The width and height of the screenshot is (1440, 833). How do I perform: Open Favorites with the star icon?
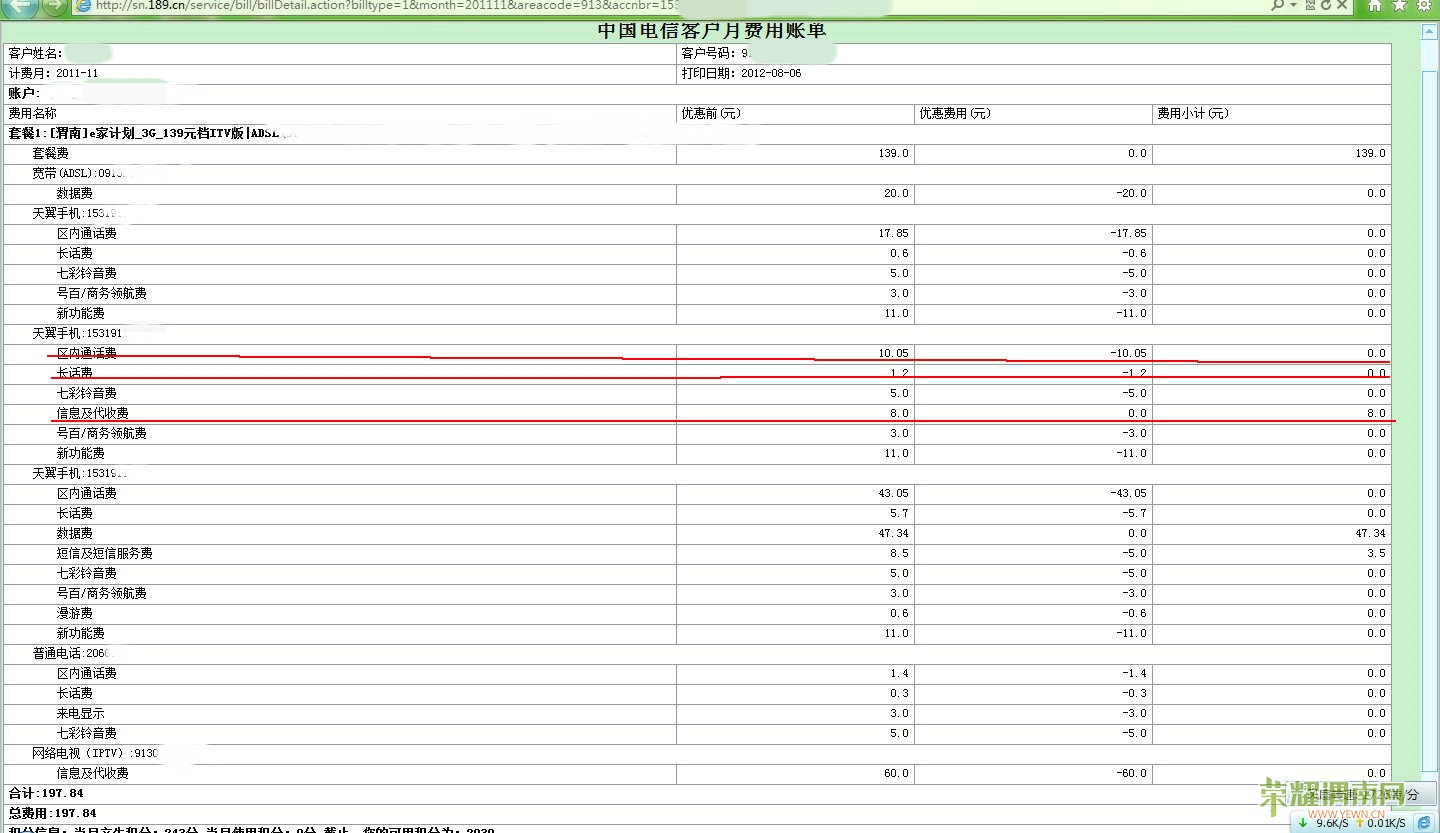1399,6
